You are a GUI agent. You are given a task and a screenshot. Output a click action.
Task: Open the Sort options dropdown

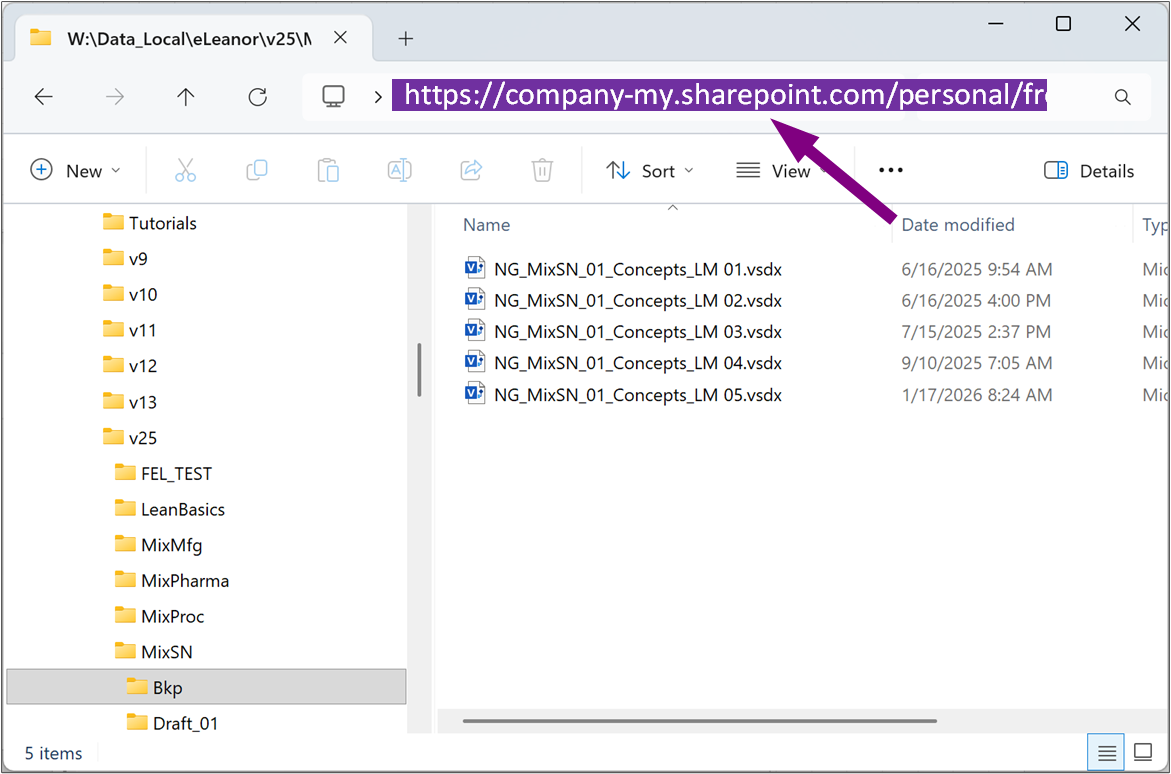click(650, 171)
